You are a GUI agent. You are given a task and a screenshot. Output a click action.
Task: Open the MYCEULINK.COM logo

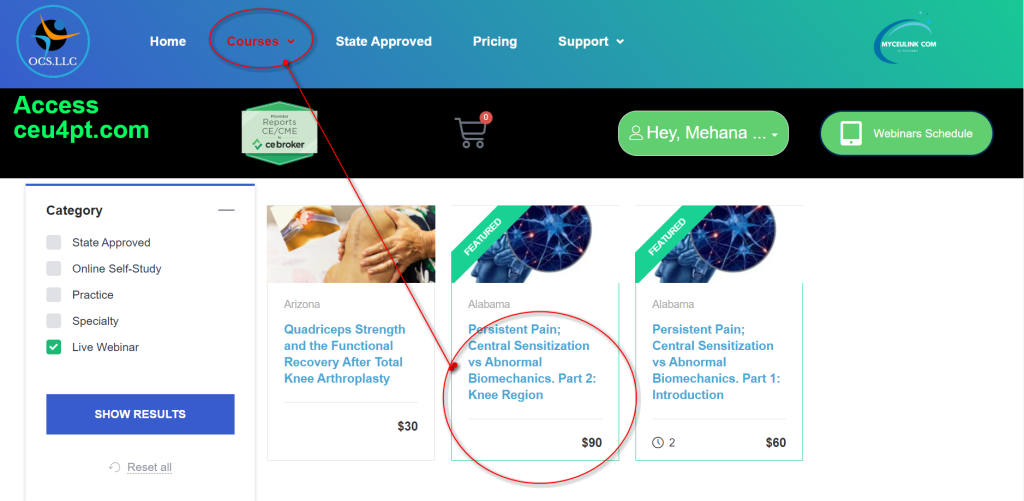tap(908, 41)
